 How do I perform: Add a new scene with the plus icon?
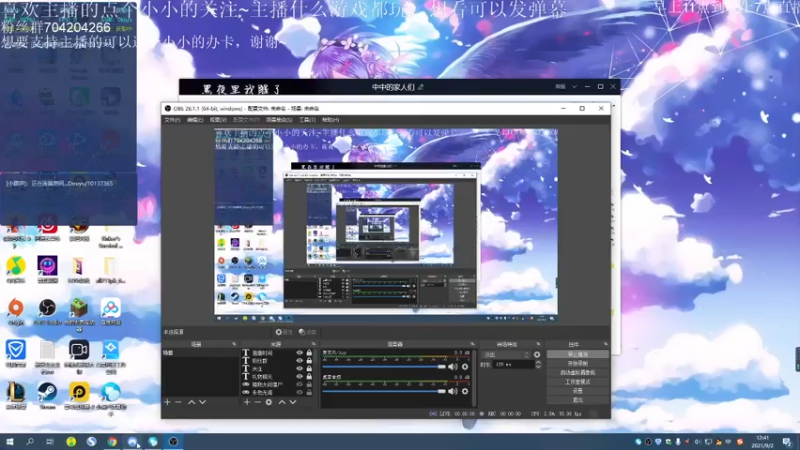pos(167,402)
